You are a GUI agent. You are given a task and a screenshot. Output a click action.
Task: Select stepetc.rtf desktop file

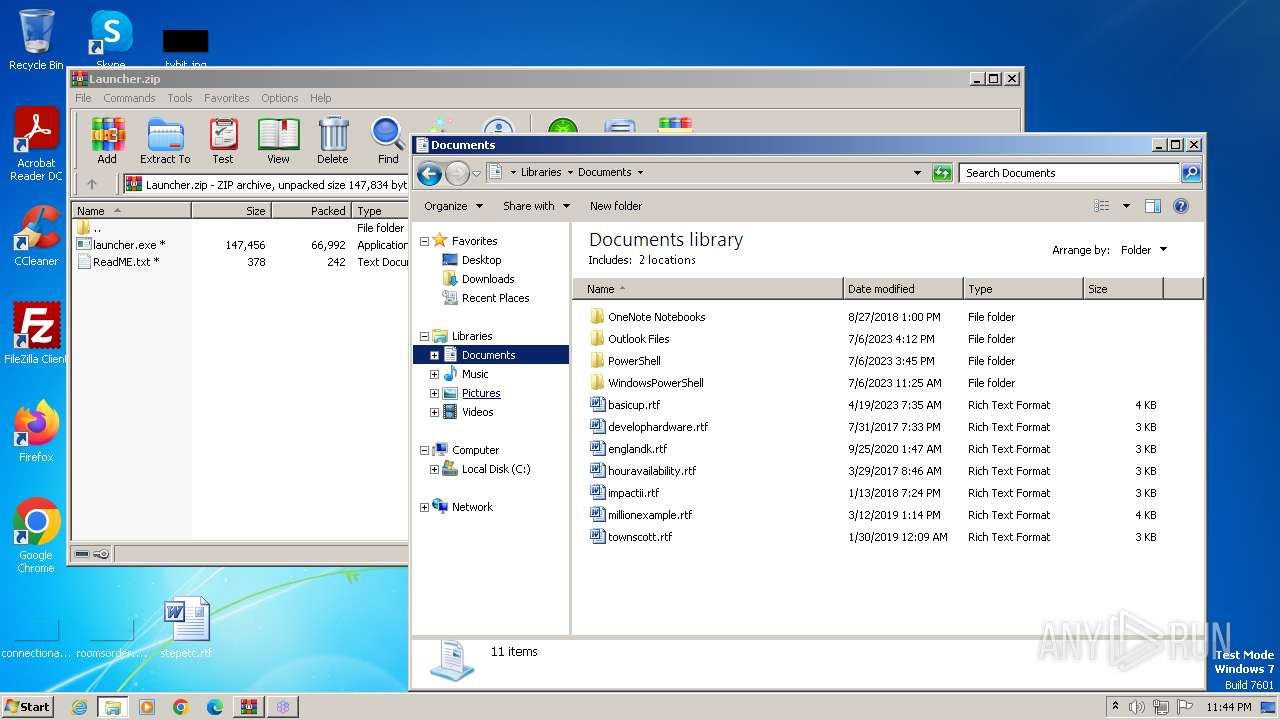(x=186, y=627)
